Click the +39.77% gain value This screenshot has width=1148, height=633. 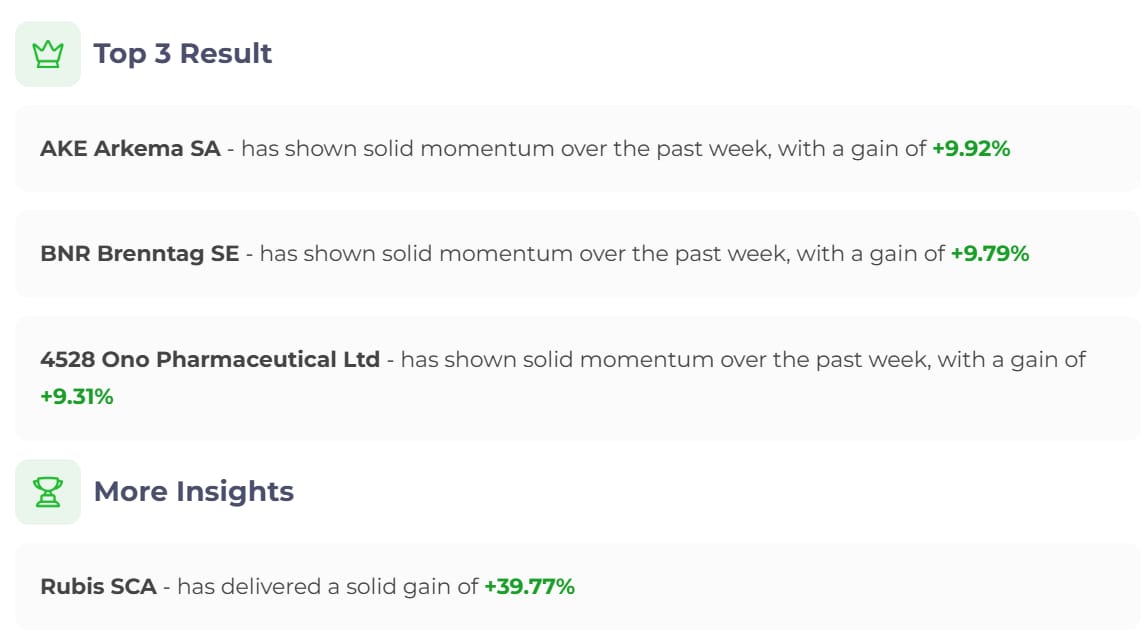pos(529,587)
